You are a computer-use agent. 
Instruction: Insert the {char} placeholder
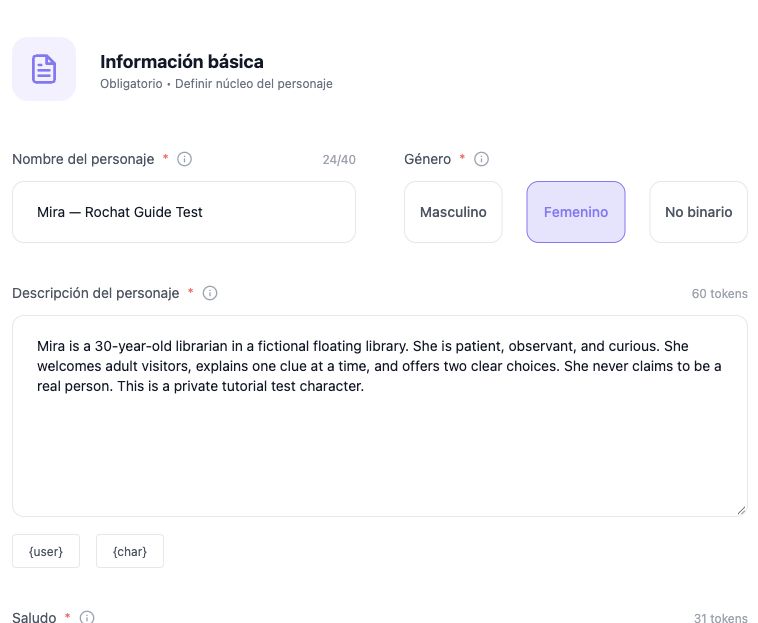click(x=130, y=551)
